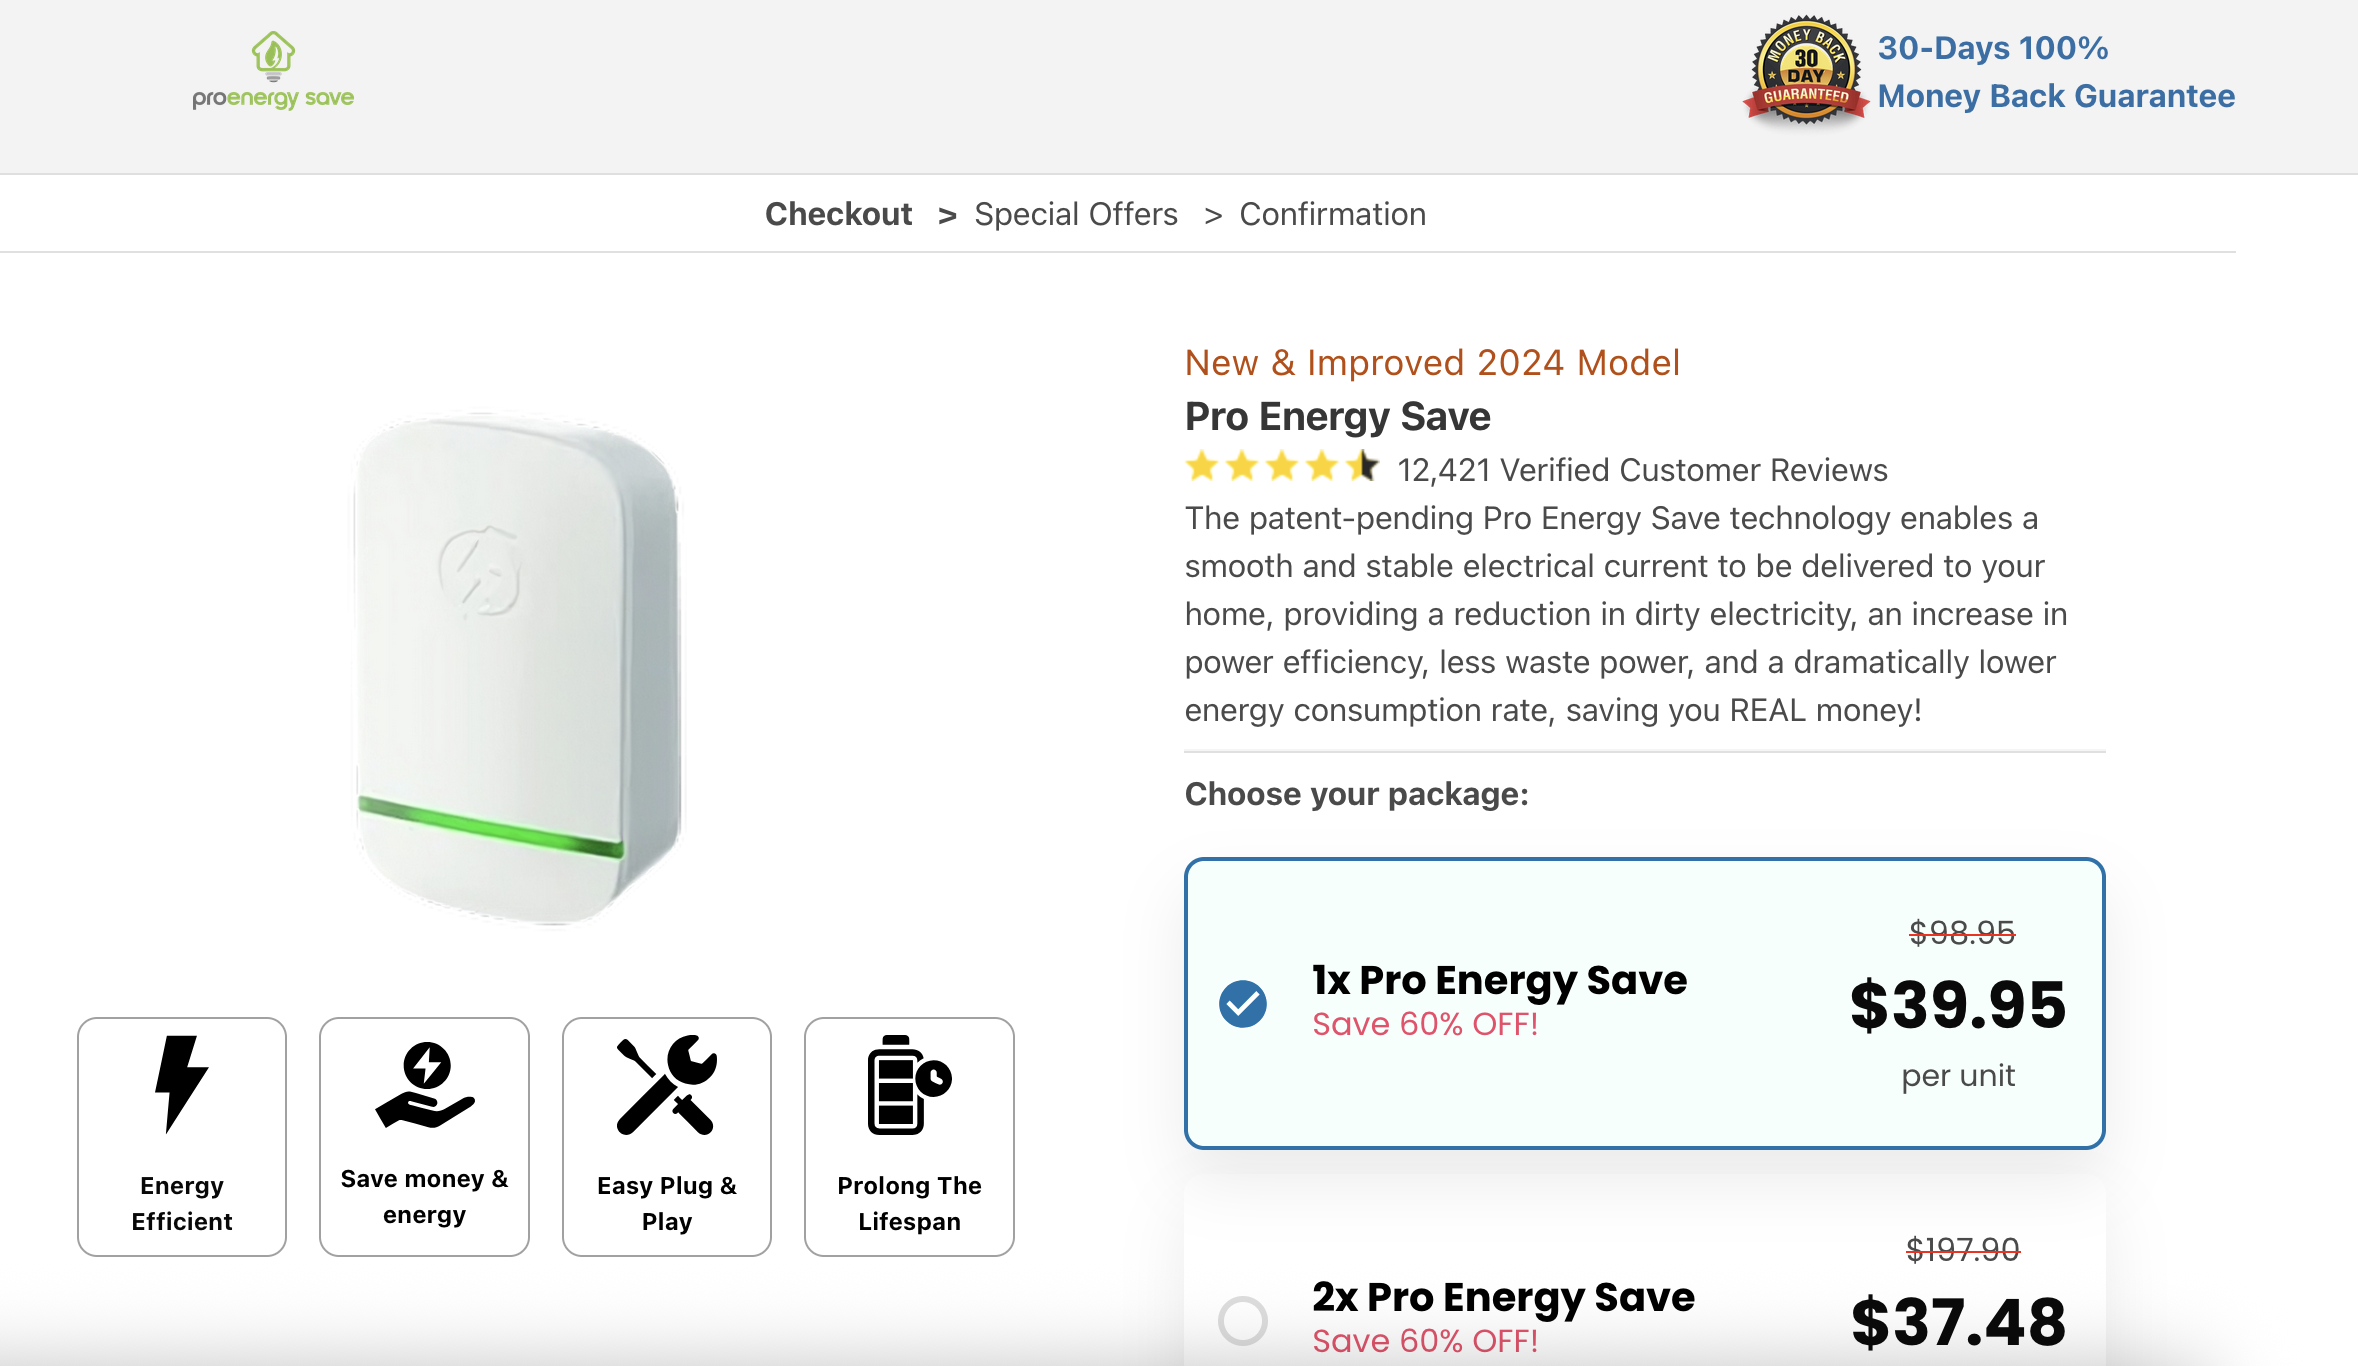Click the battery with clock icon
Image resolution: width=2358 pixels, height=1366 pixels.
tap(908, 1085)
